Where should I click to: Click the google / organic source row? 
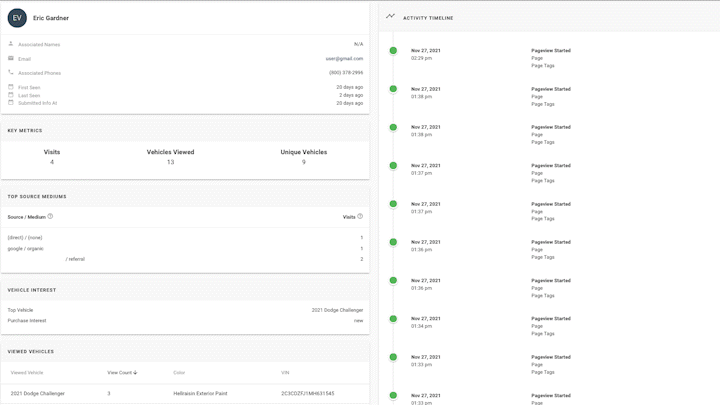[185, 248]
